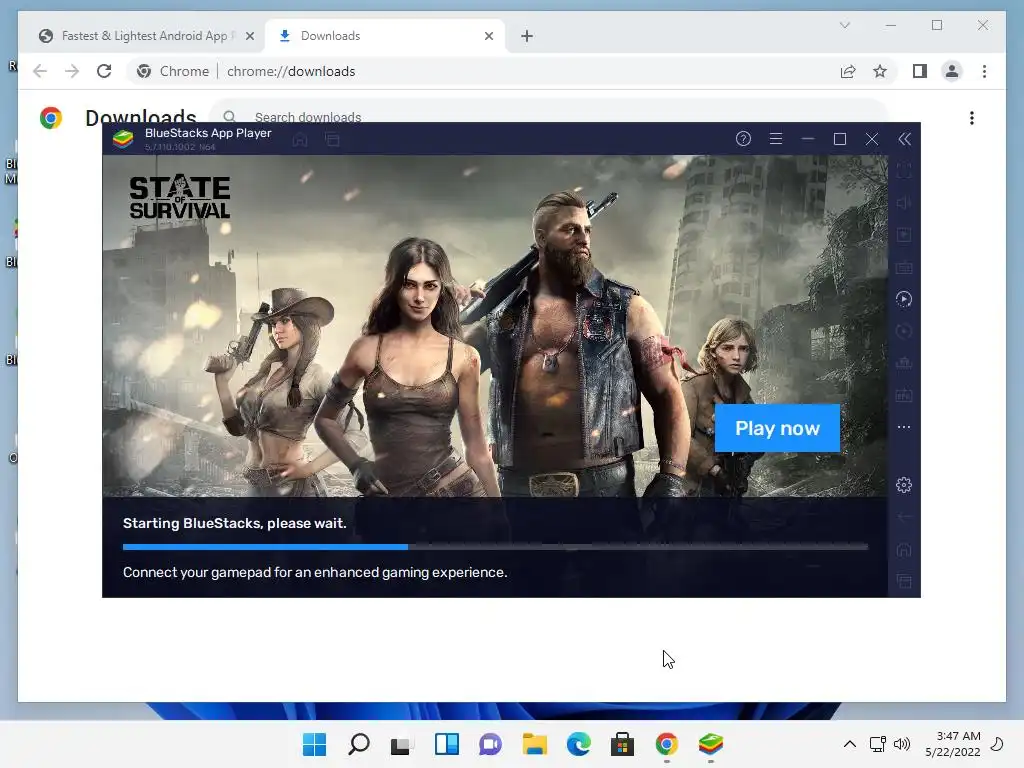Viewport: 1024px width, 768px height.
Task: Toggle BlueStacks fullscreen icon in sidebar
Action: coord(904,171)
